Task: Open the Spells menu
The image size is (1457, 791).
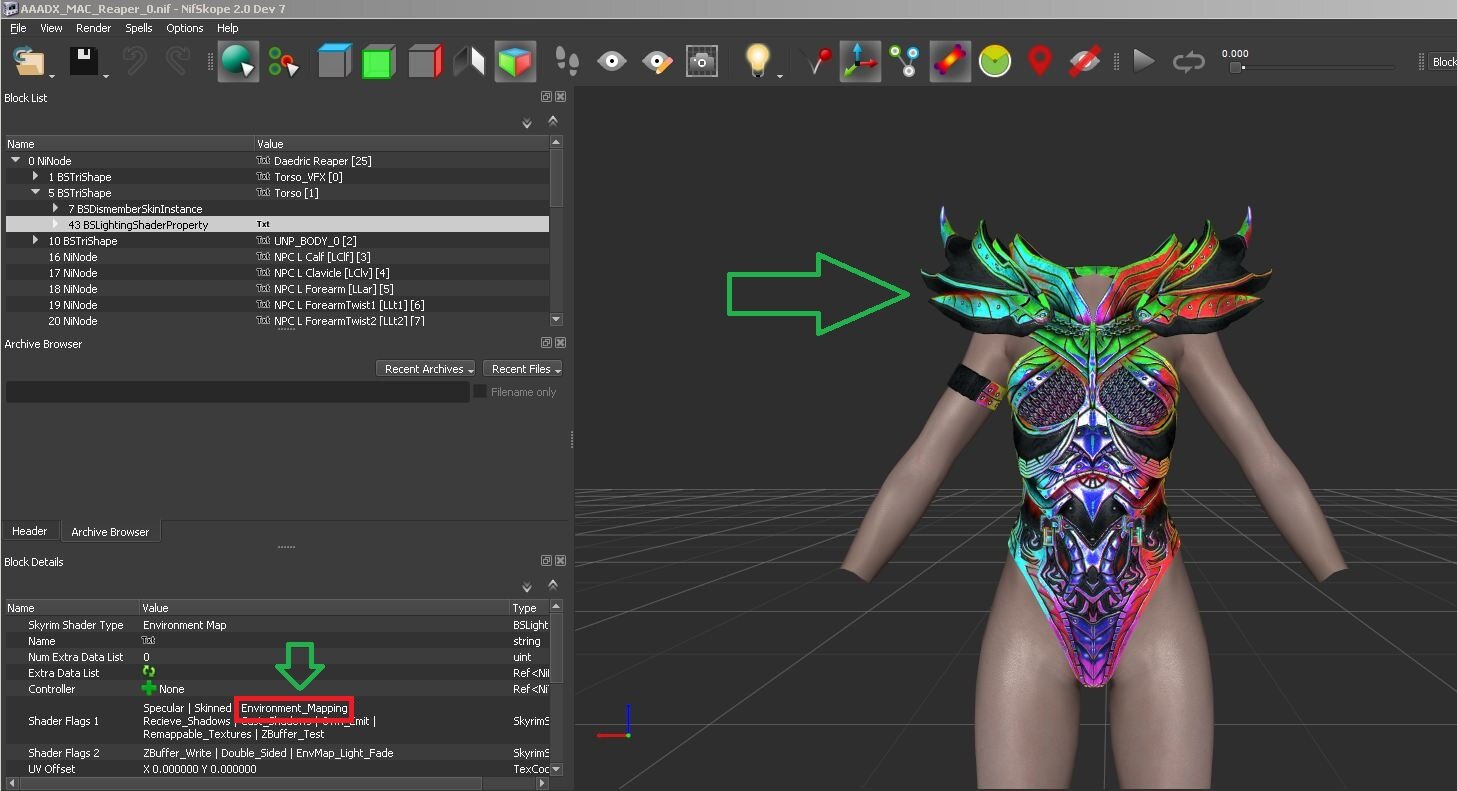Action: click(139, 28)
